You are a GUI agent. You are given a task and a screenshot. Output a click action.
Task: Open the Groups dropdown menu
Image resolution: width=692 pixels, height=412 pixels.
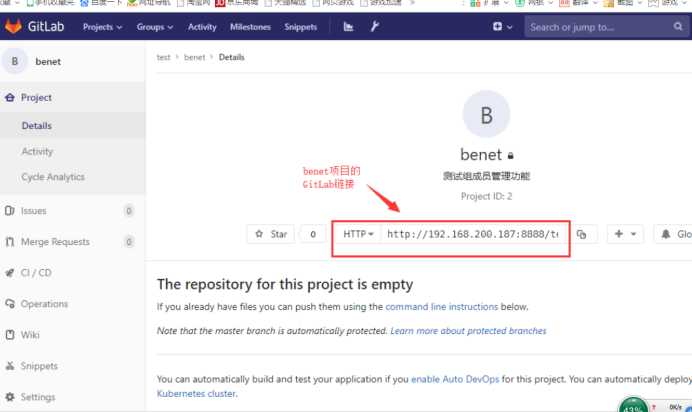[154, 27]
